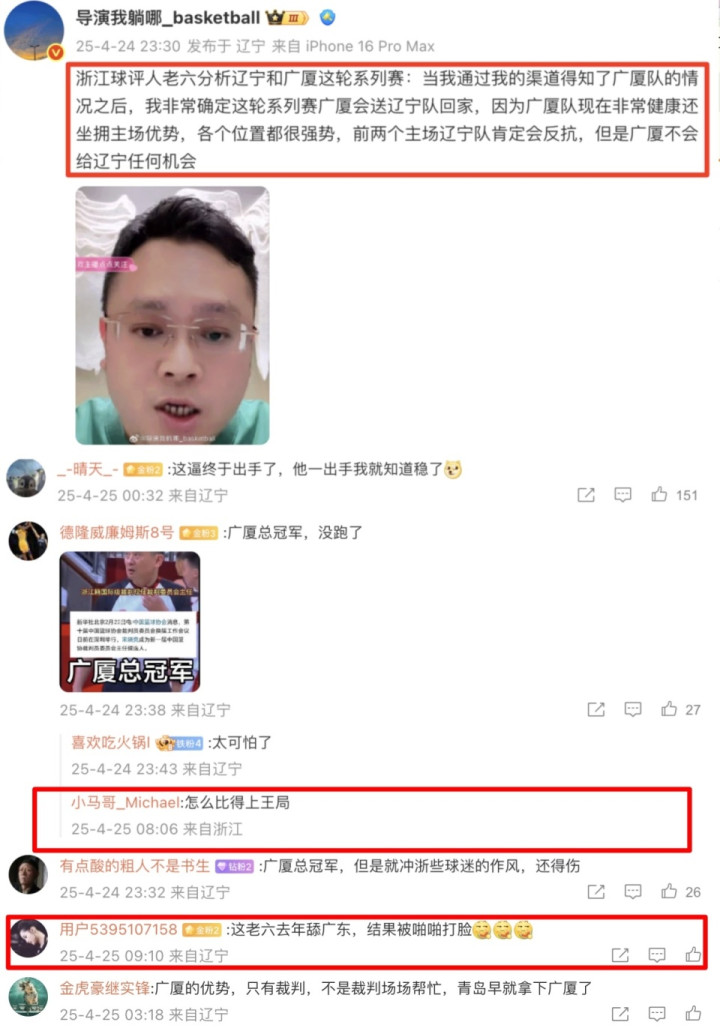Reply to the _-晴天_- comment
The image size is (720, 1028).
623,494
